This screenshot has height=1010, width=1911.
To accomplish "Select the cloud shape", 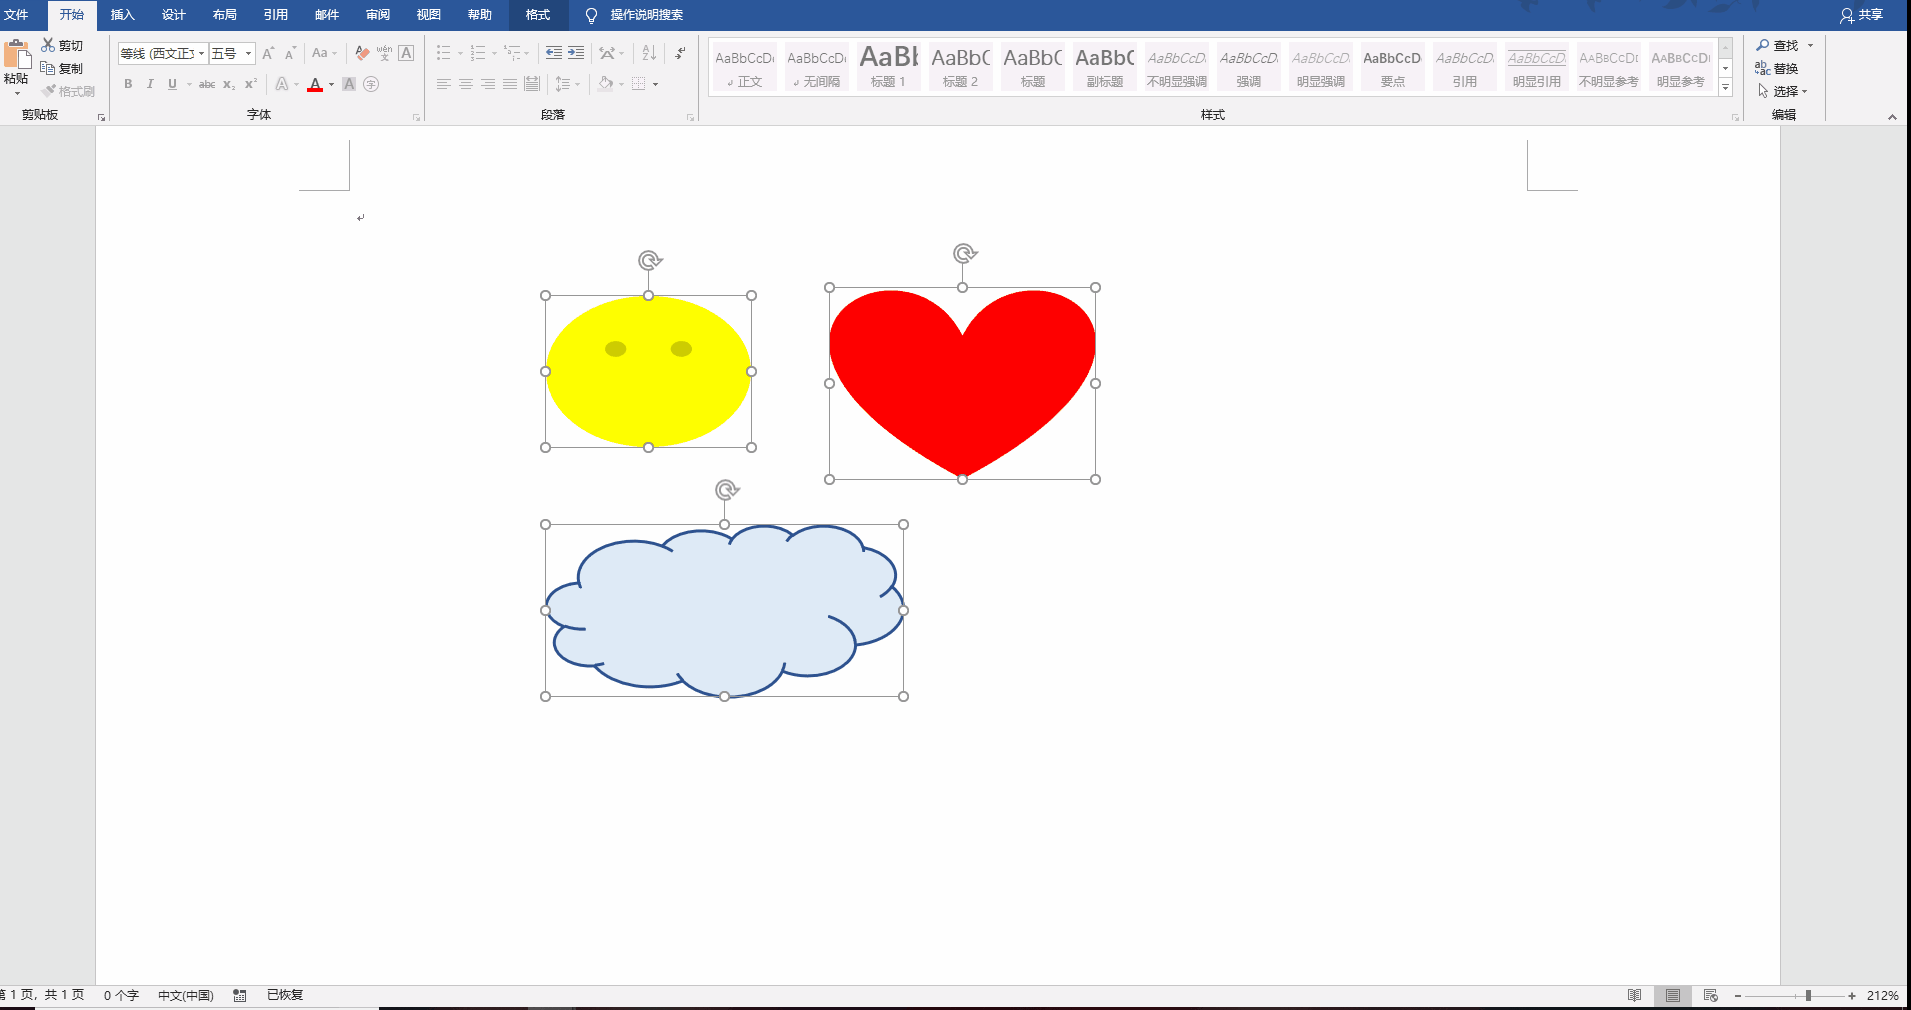I will tap(724, 610).
